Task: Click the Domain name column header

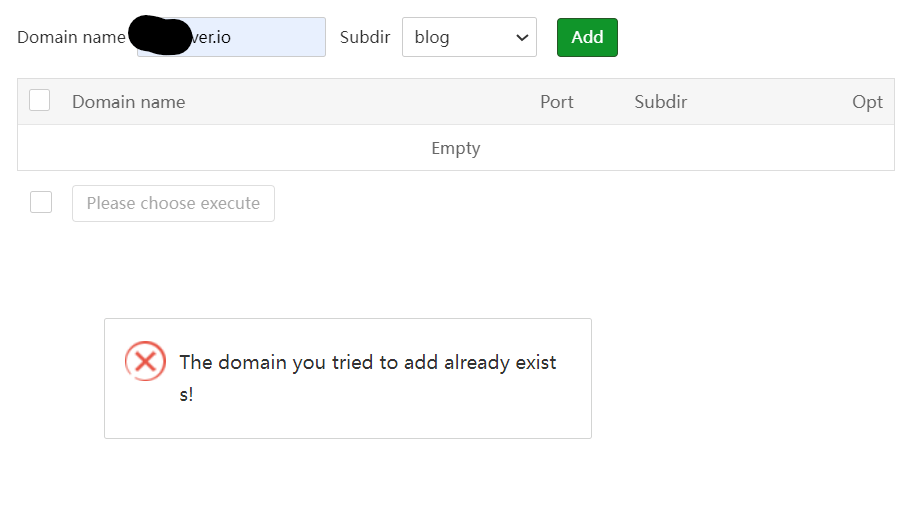Action: tap(128, 102)
